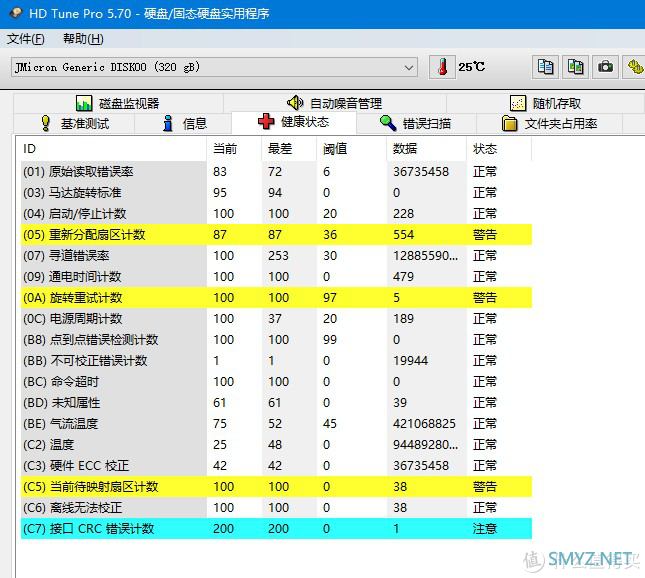Image resolution: width=645 pixels, height=578 pixels.
Task: Click data value 12885590... in row 07
Action: (x=425, y=255)
